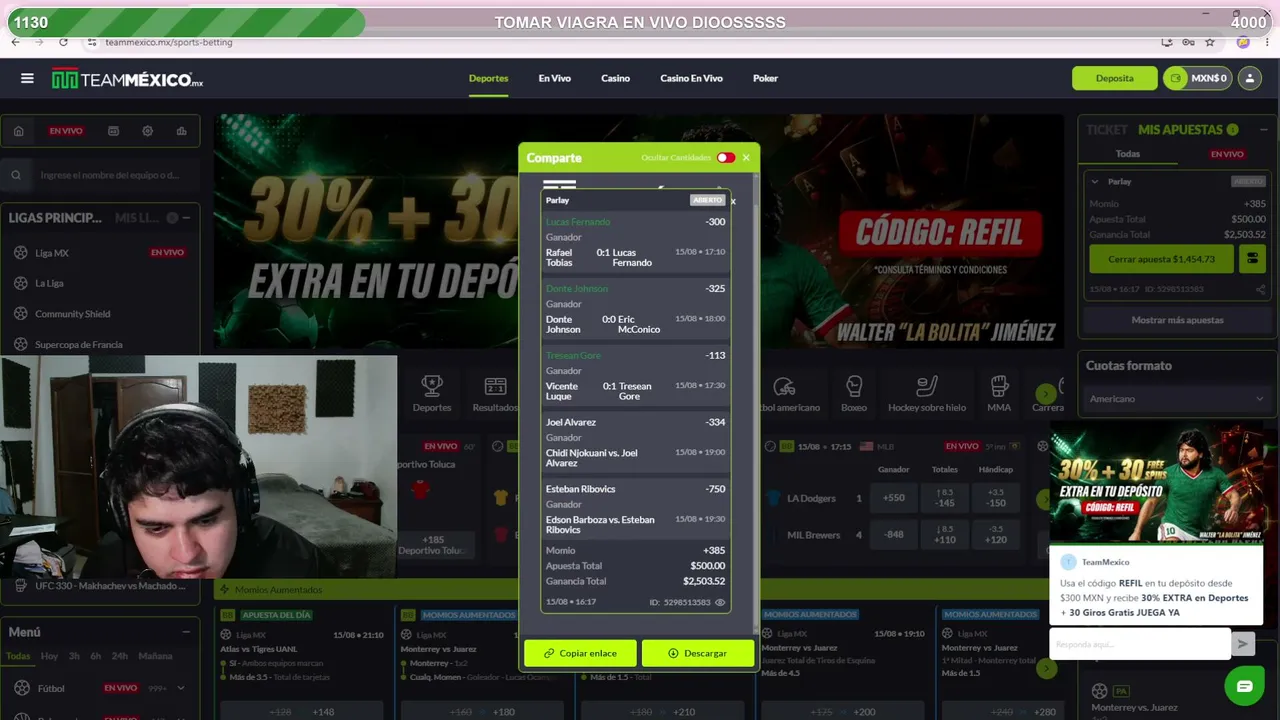This screenshot has width=1280, height=720.
Task: Click Cerrar apuesta $1,454.73 button
Action: point(1161,259)
